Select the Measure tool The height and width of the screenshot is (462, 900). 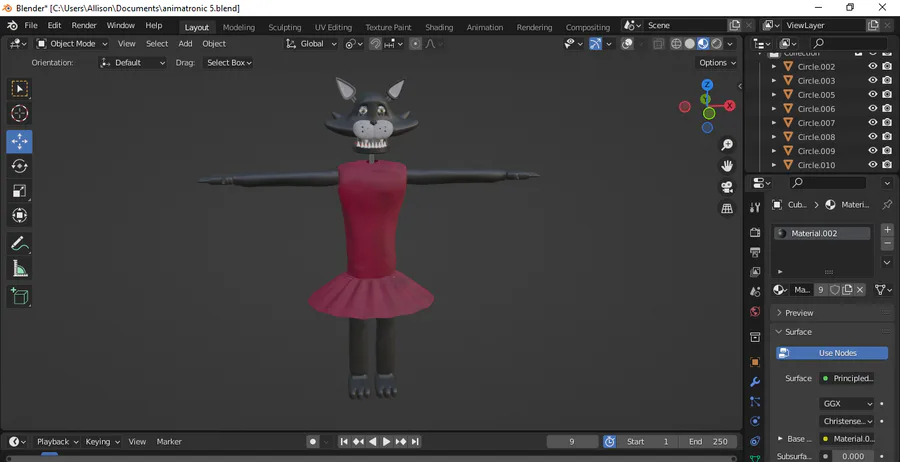pyautogui.click(x=20, y=269)
